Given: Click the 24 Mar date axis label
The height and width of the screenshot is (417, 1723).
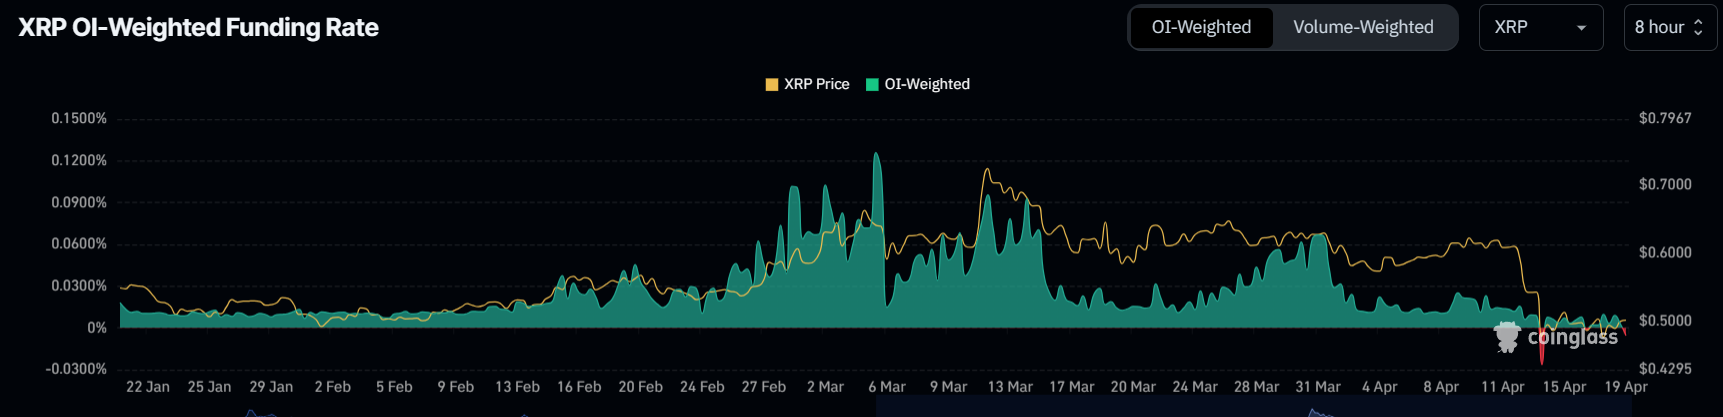Looking at the screenshot, I should [1195, 386].
